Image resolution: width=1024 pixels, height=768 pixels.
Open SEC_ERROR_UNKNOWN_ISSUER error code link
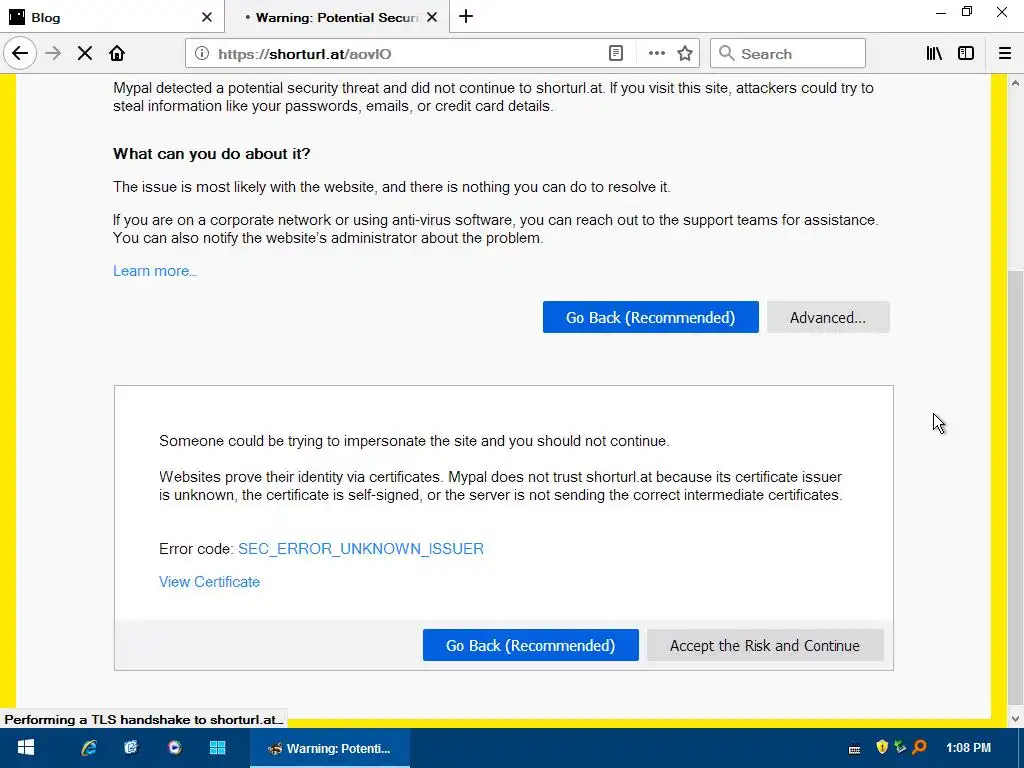coord(360,549)
